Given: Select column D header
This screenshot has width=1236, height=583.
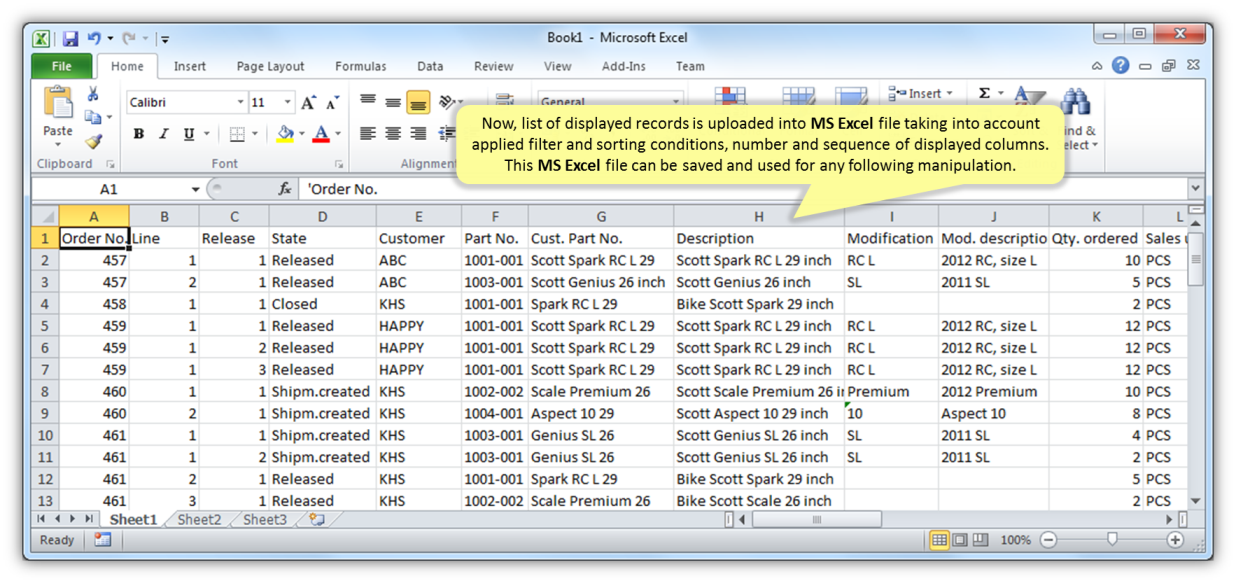Looking at the screenshot, I should pyautogui.click(x=322, y=217).
